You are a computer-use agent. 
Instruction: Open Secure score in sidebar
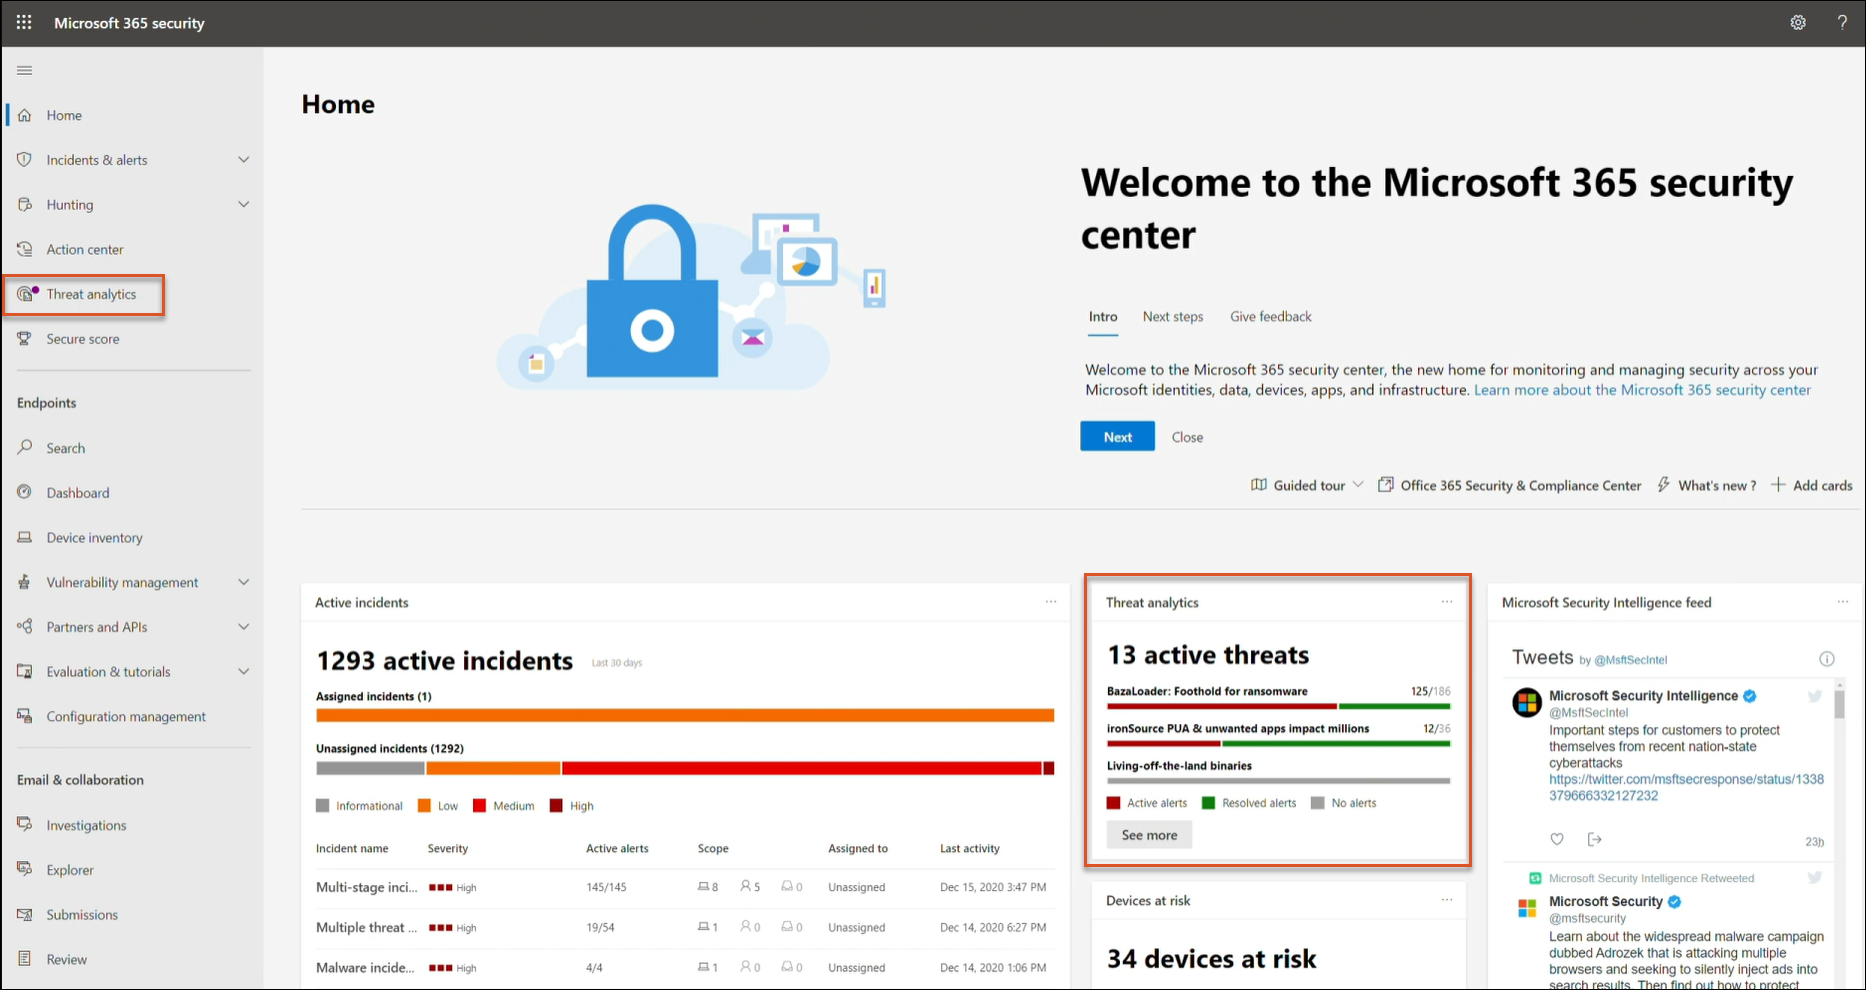83,339
